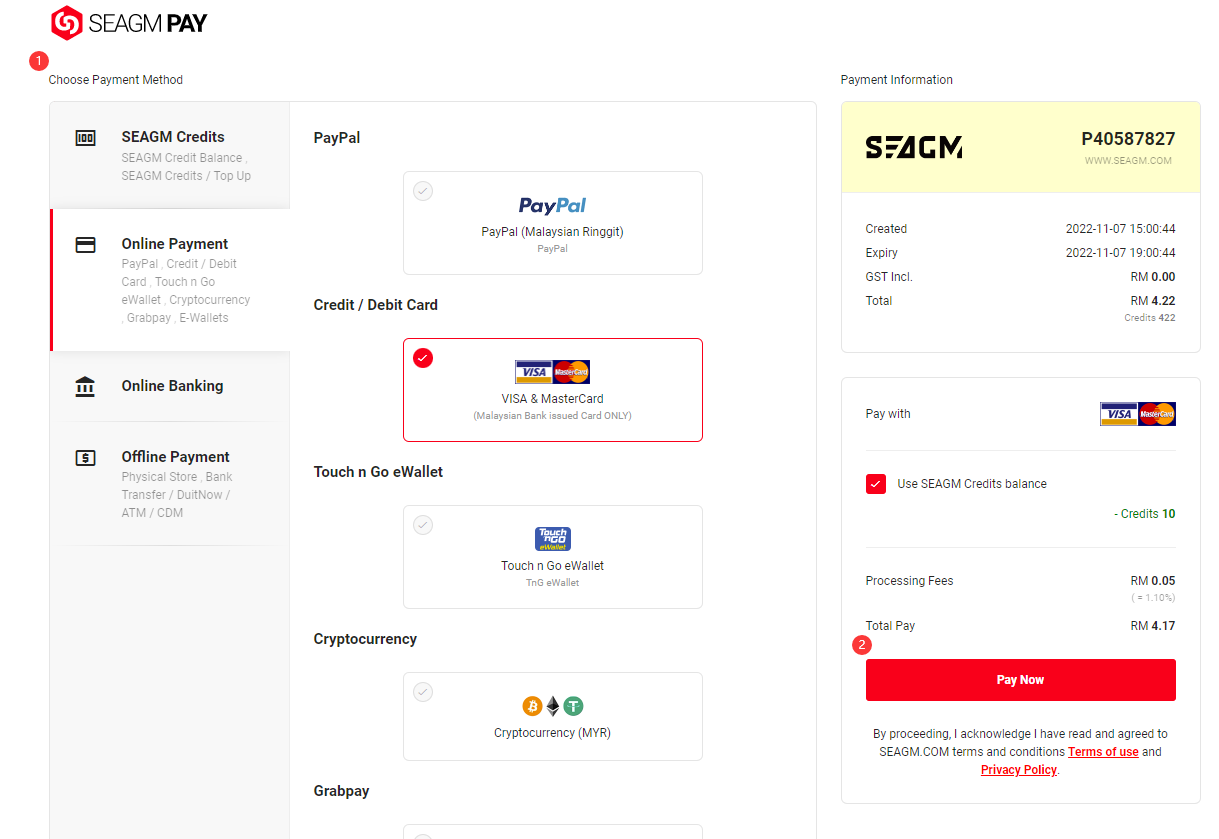Switch to the Offline Payment tab
The image size is (1219, 839).
[x=170, y=484]
